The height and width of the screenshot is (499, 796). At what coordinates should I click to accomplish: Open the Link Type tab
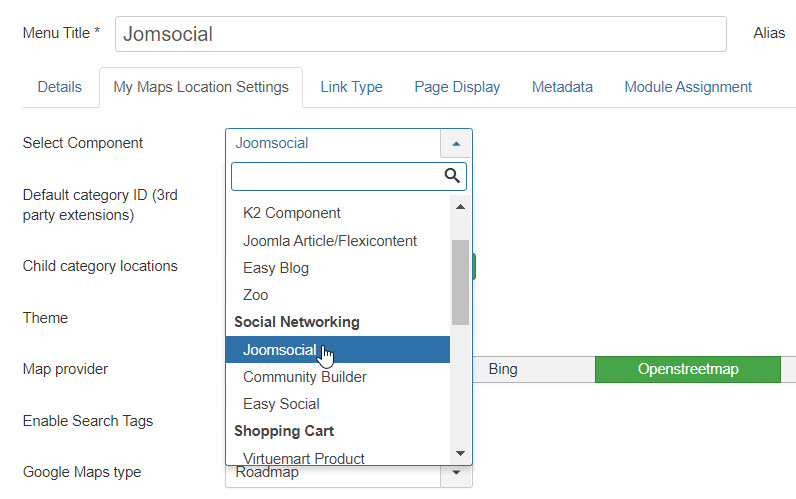(351, 87)
